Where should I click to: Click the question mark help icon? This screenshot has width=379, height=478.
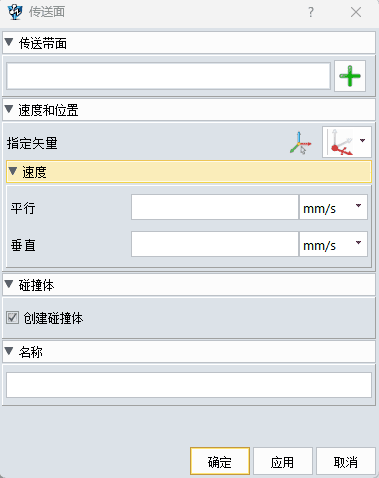tap(311, 12)
